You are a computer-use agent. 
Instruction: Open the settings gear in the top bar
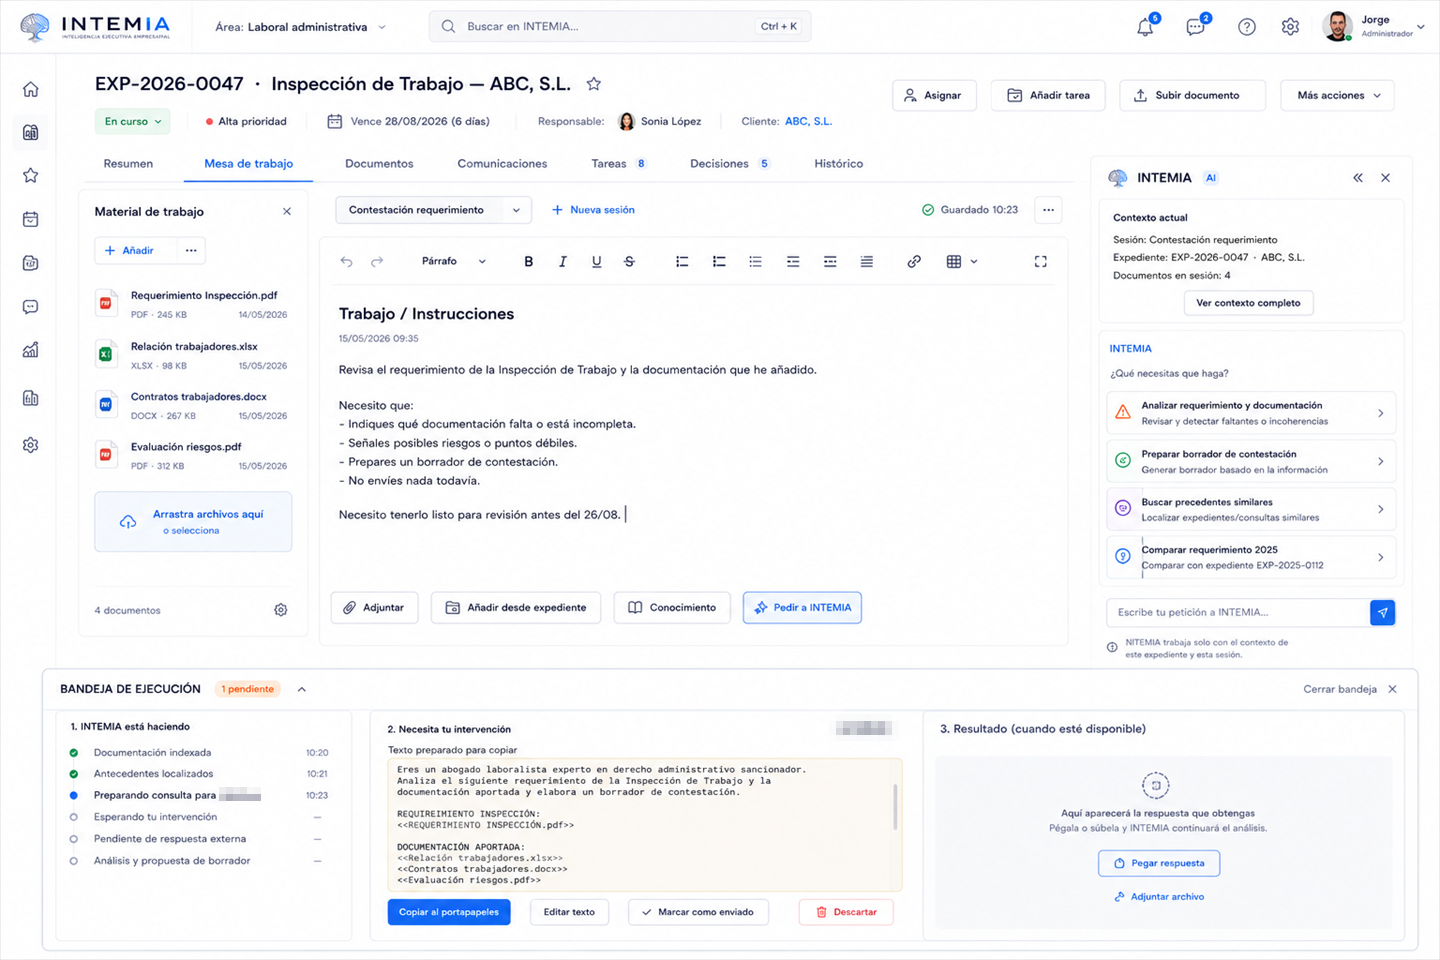tap(1291, 27)
